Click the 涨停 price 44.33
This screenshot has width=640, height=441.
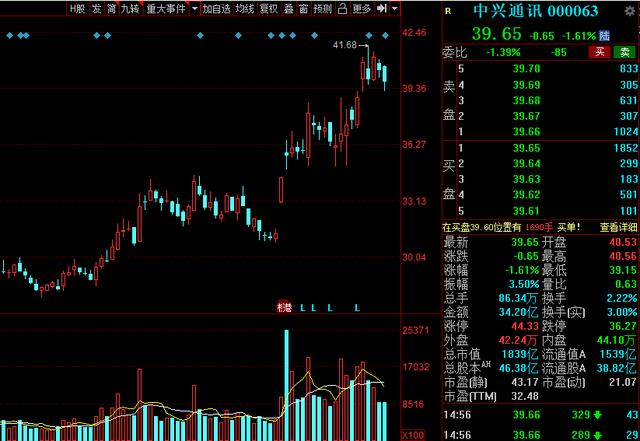[x=525, y=326]
